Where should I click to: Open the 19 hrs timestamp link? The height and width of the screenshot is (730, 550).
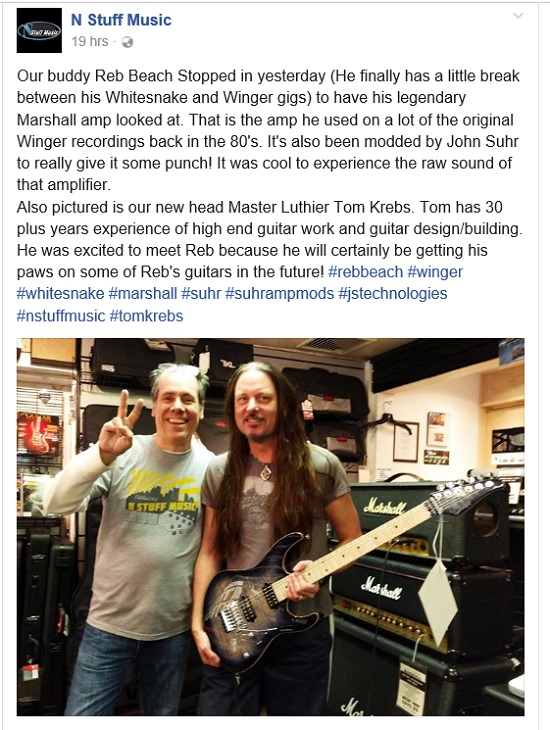tap(89, 41)
